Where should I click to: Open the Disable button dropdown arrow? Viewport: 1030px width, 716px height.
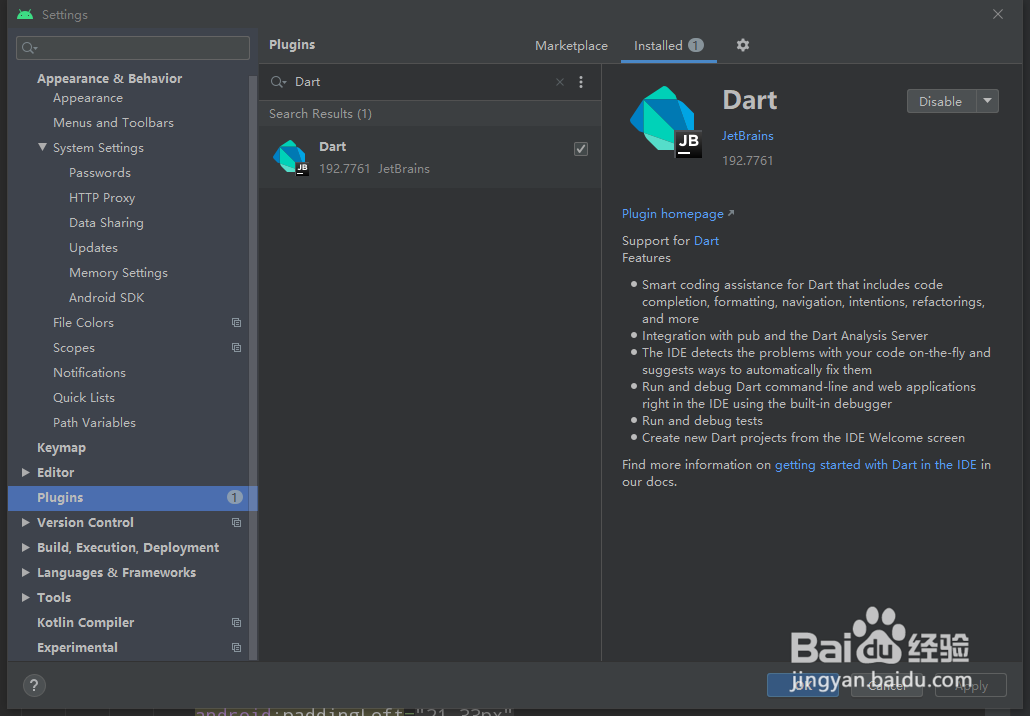tap(987, 101)
